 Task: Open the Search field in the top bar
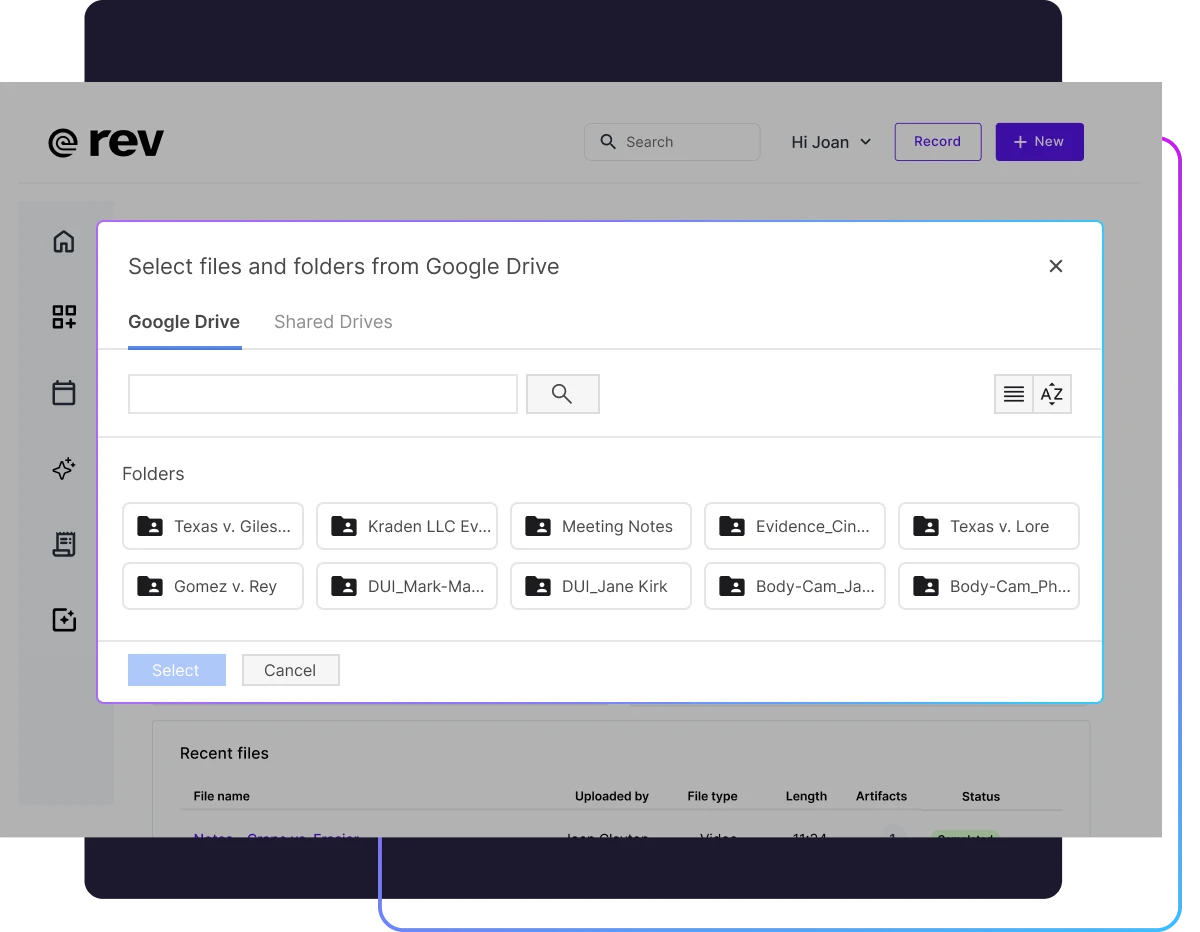(672, 141)
